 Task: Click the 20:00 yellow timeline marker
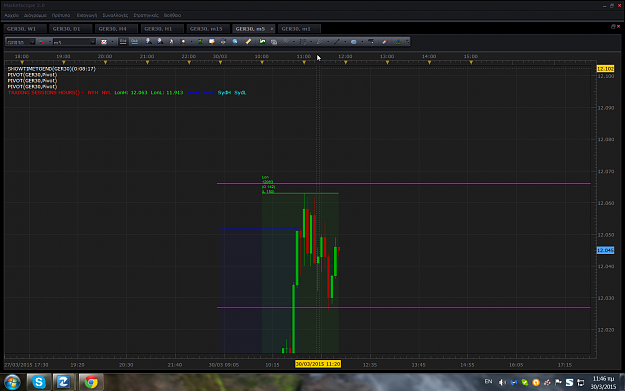point(105,63)
